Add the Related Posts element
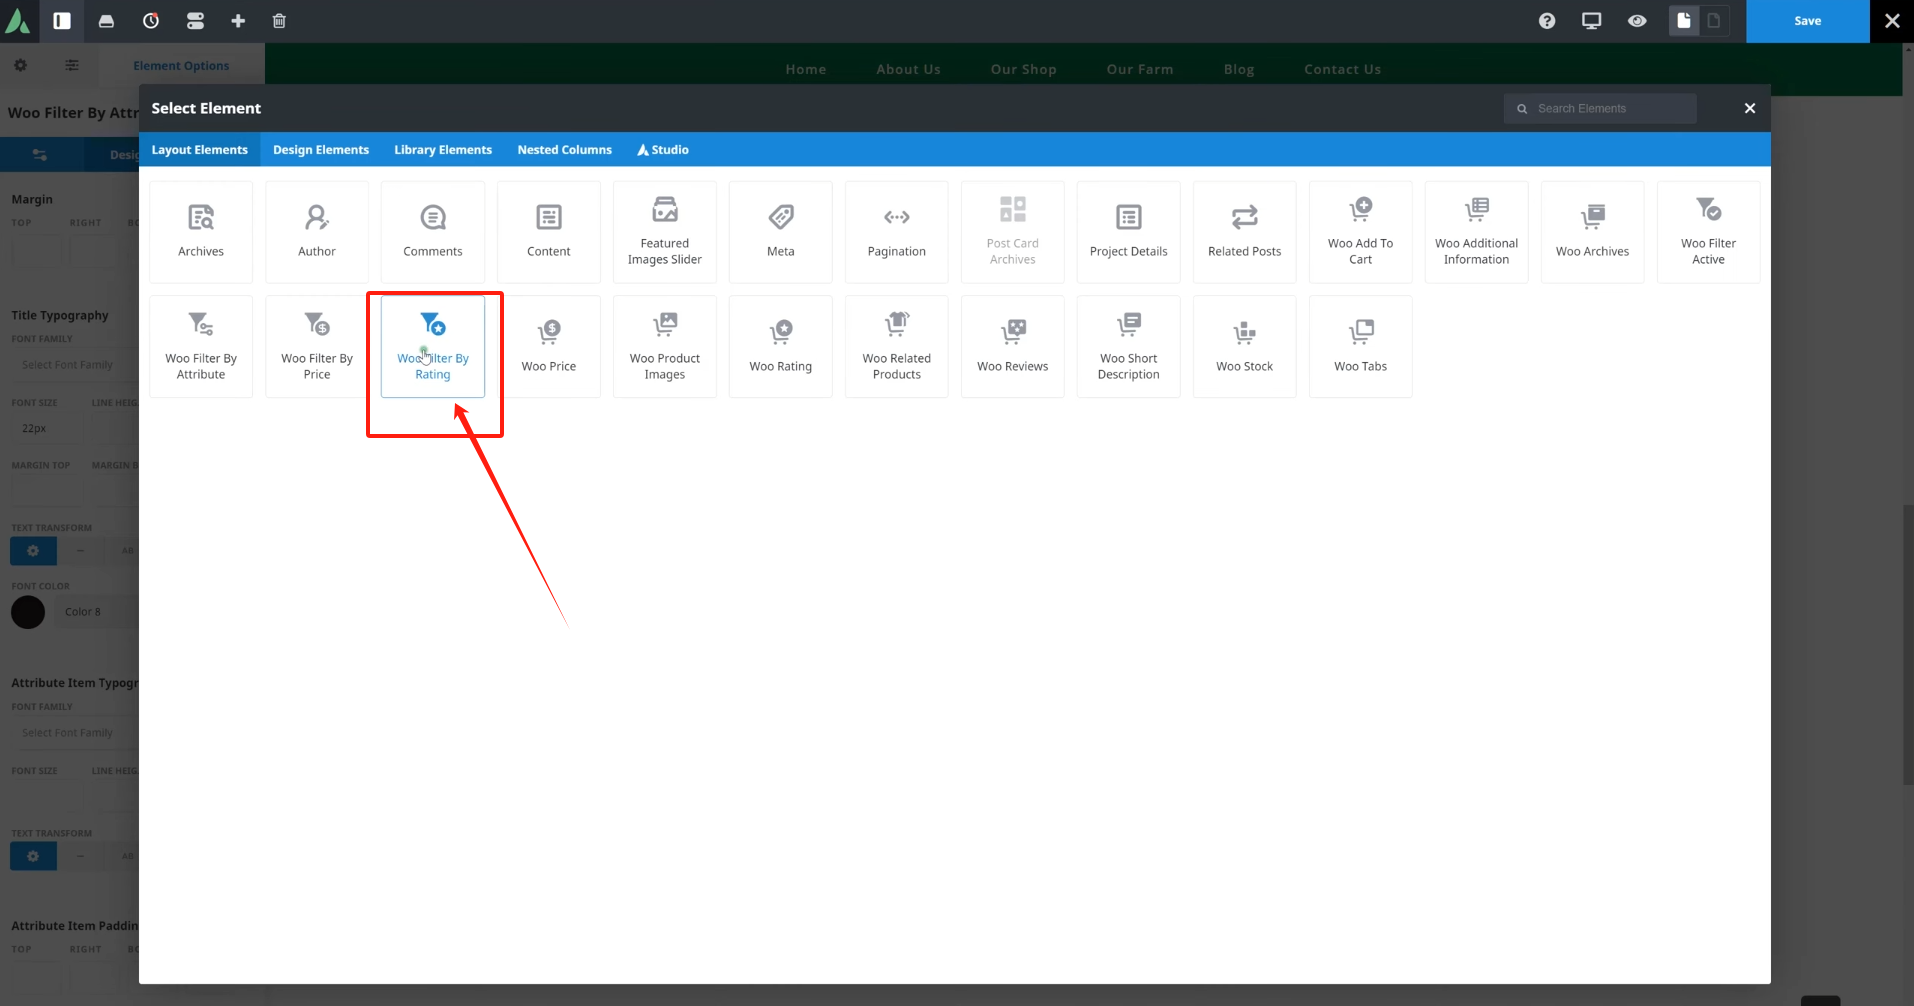This screenshot has height=1006, width=1914. (1244, 232)
